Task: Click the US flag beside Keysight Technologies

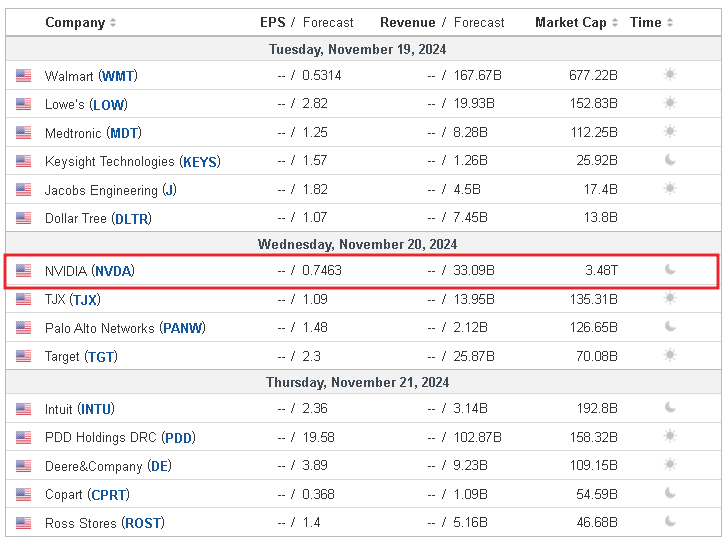Action: [x=23, y=161]
